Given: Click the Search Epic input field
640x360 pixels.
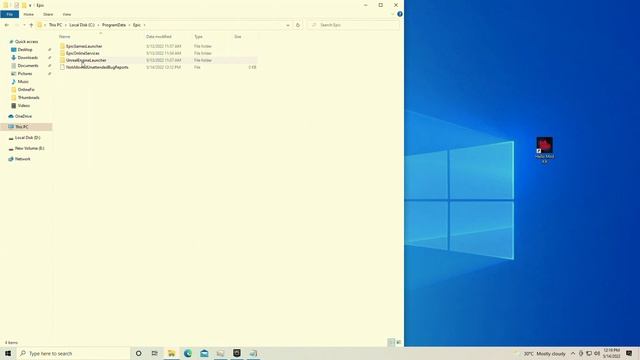Looking at the screenshot, I should point(353,25).
